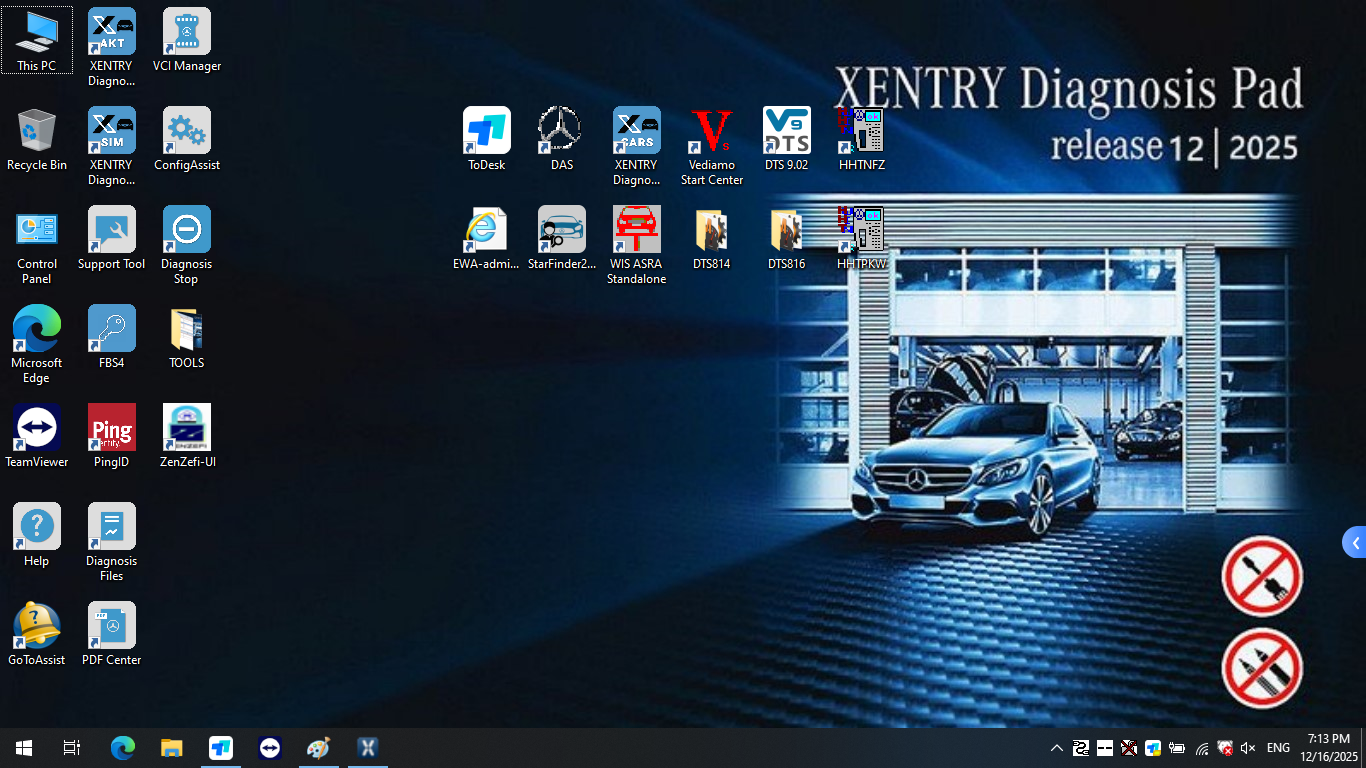The width and height of the screenshot is (1366, 768).
Task: Open the Windows Start menu
Action: coord(22,747)
